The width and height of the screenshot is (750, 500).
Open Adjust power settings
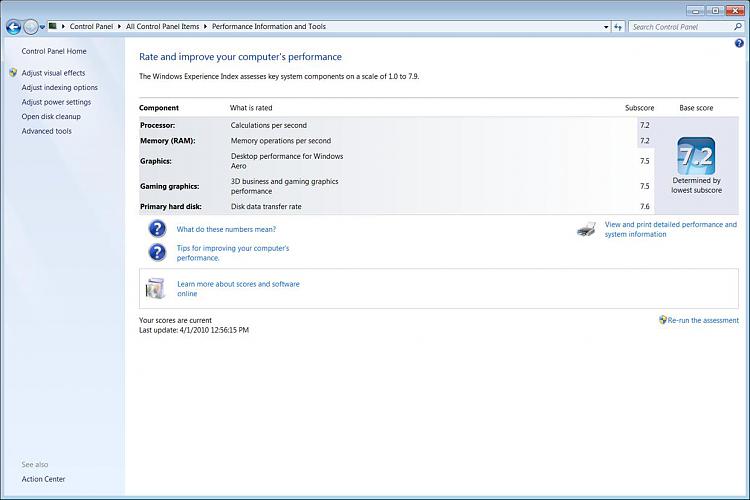[56, 102]
